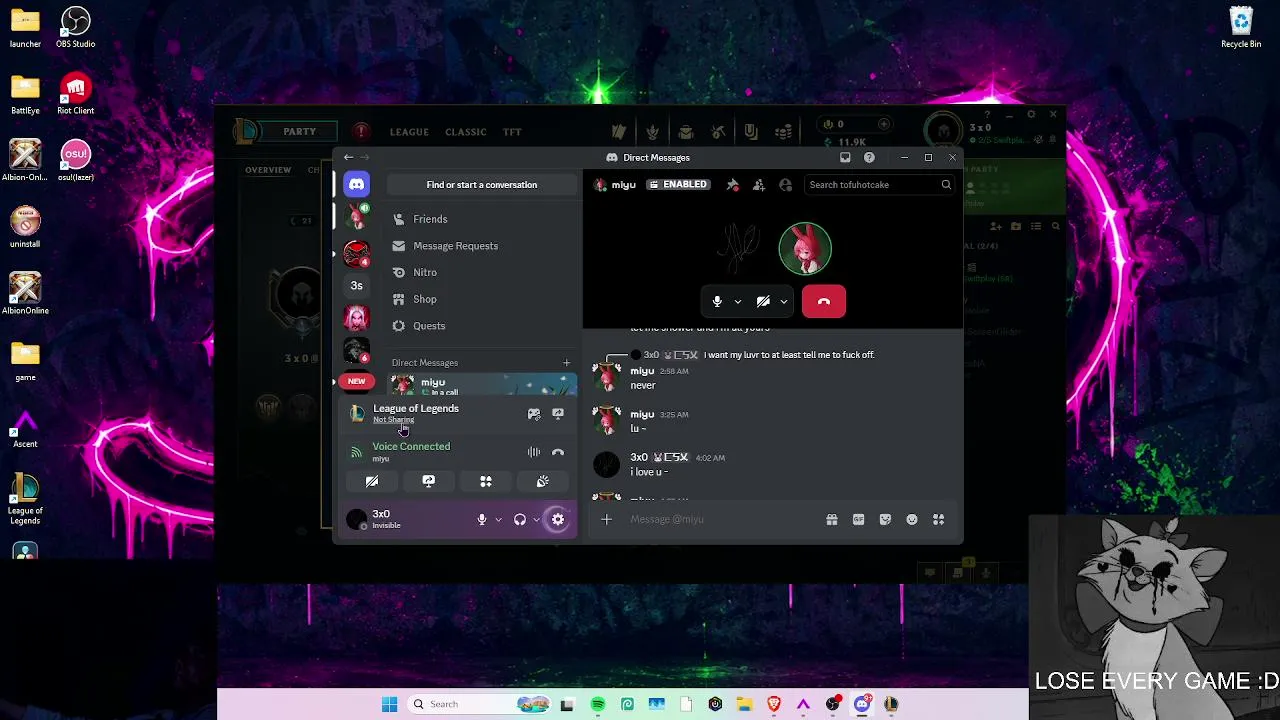Open camera options arrow in call panel

pos(784,301)
